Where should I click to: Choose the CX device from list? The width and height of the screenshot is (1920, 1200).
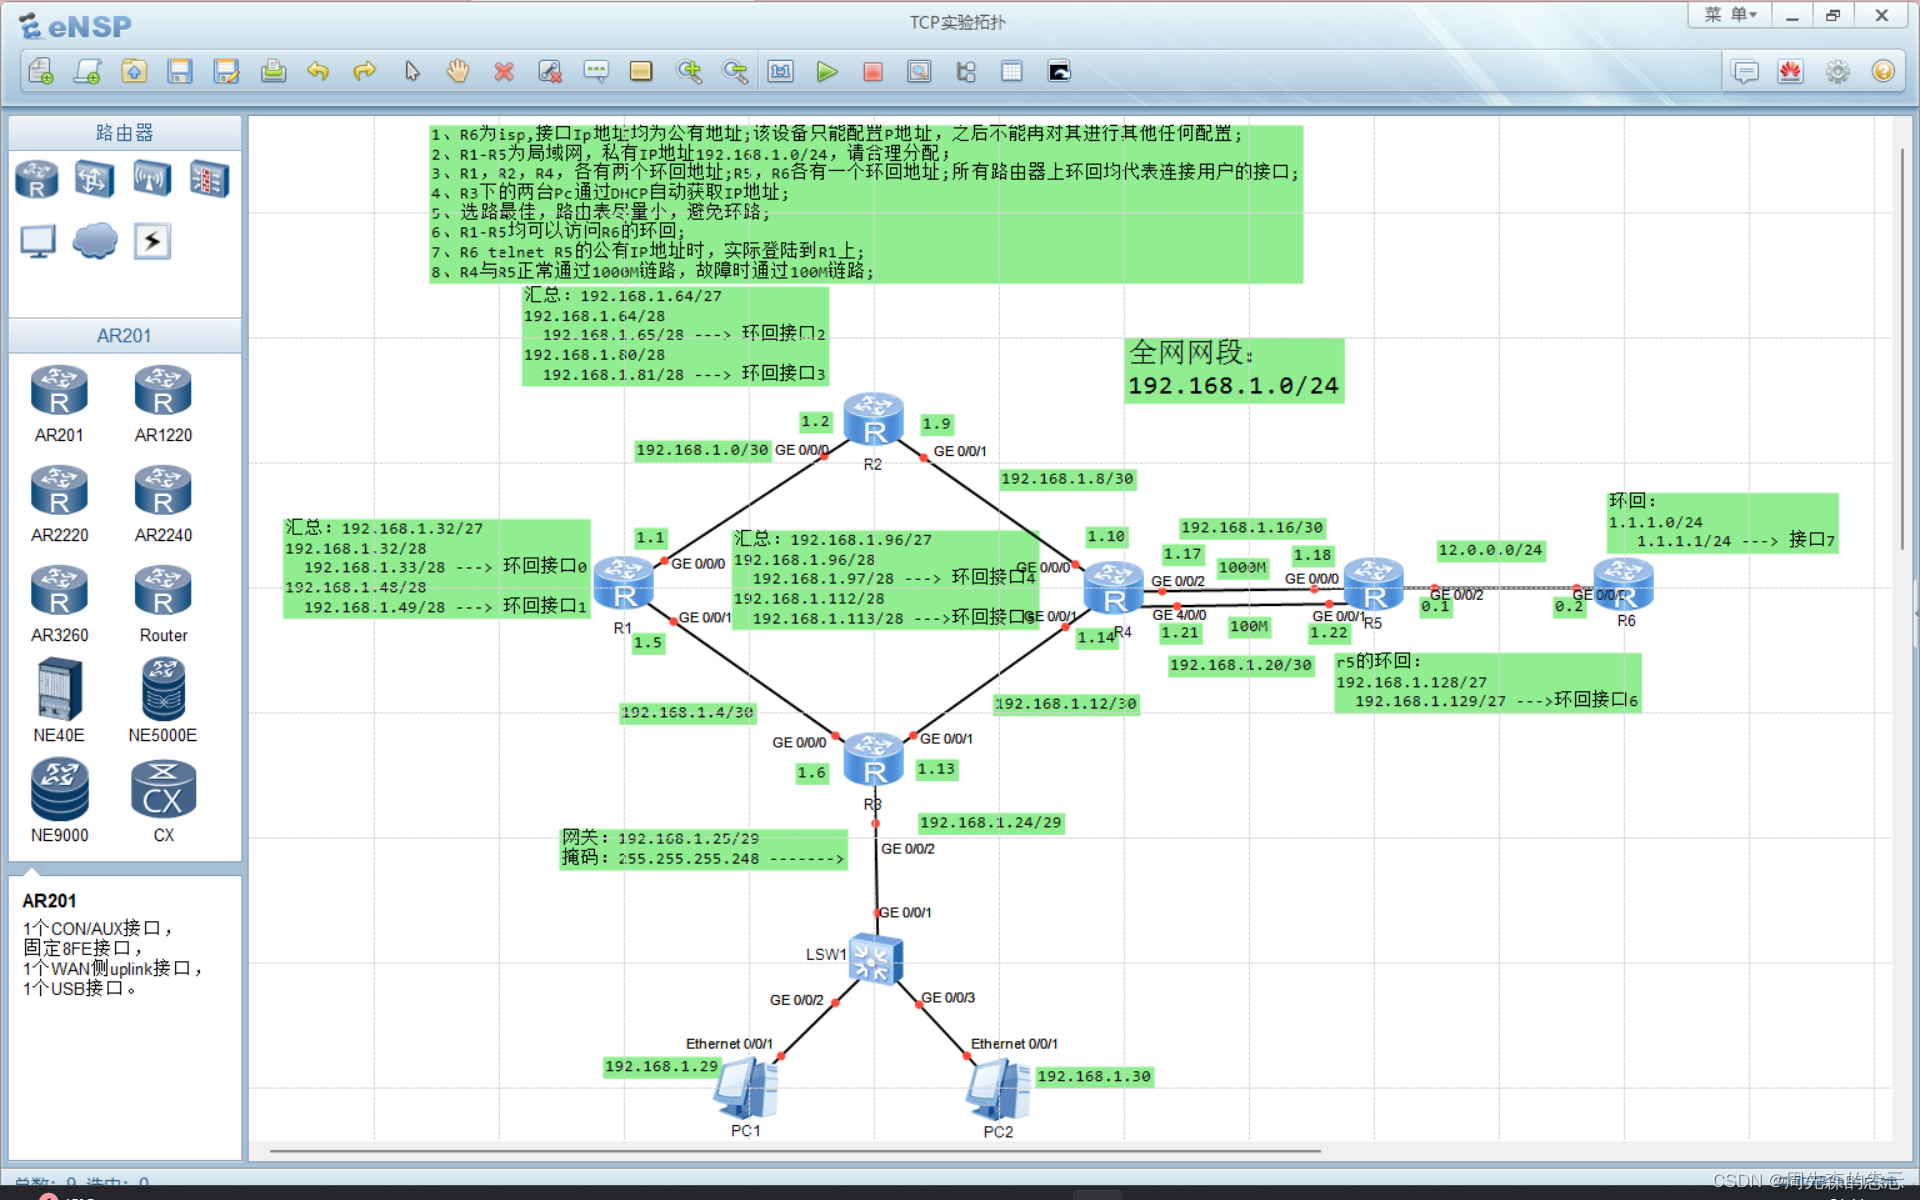(163, 790)
